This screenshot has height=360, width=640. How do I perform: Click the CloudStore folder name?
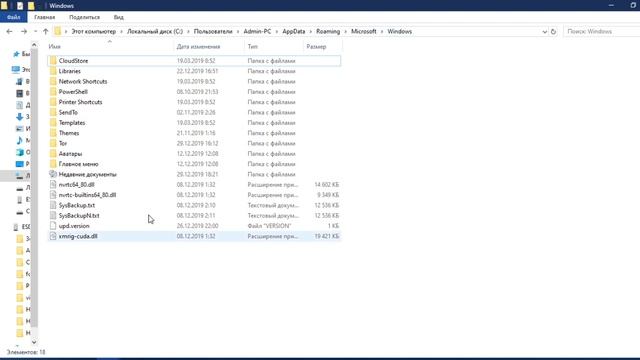73,60
